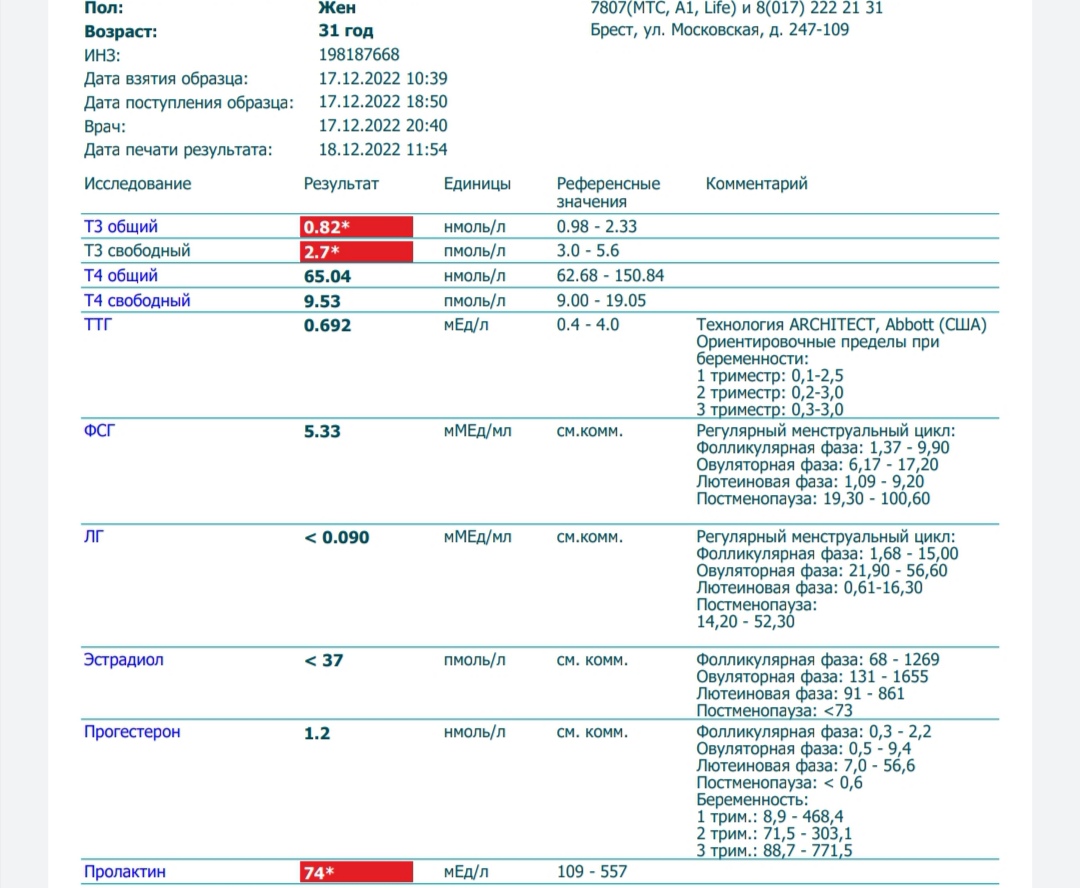Click the progesterone result 1.2
The width and height of the screenshot is (1080, 888).
tap(317, 733)
